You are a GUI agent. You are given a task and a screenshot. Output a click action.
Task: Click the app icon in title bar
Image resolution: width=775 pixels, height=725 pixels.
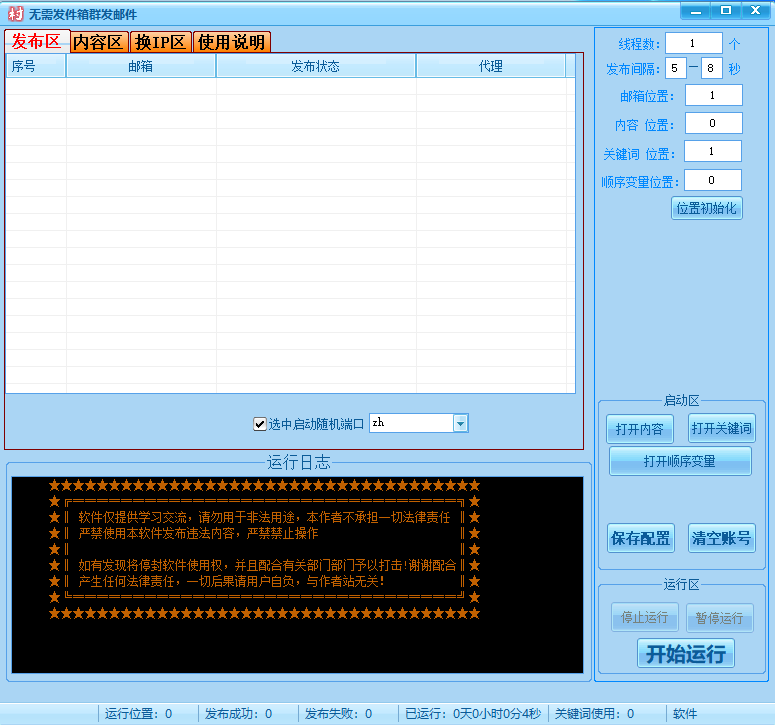click(14, 14)
